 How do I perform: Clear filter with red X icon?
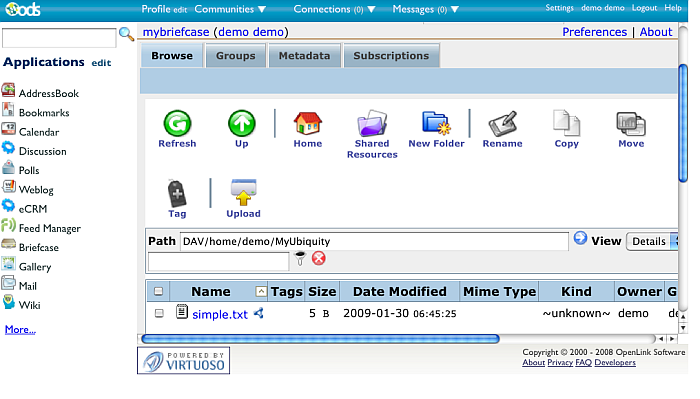319,258
